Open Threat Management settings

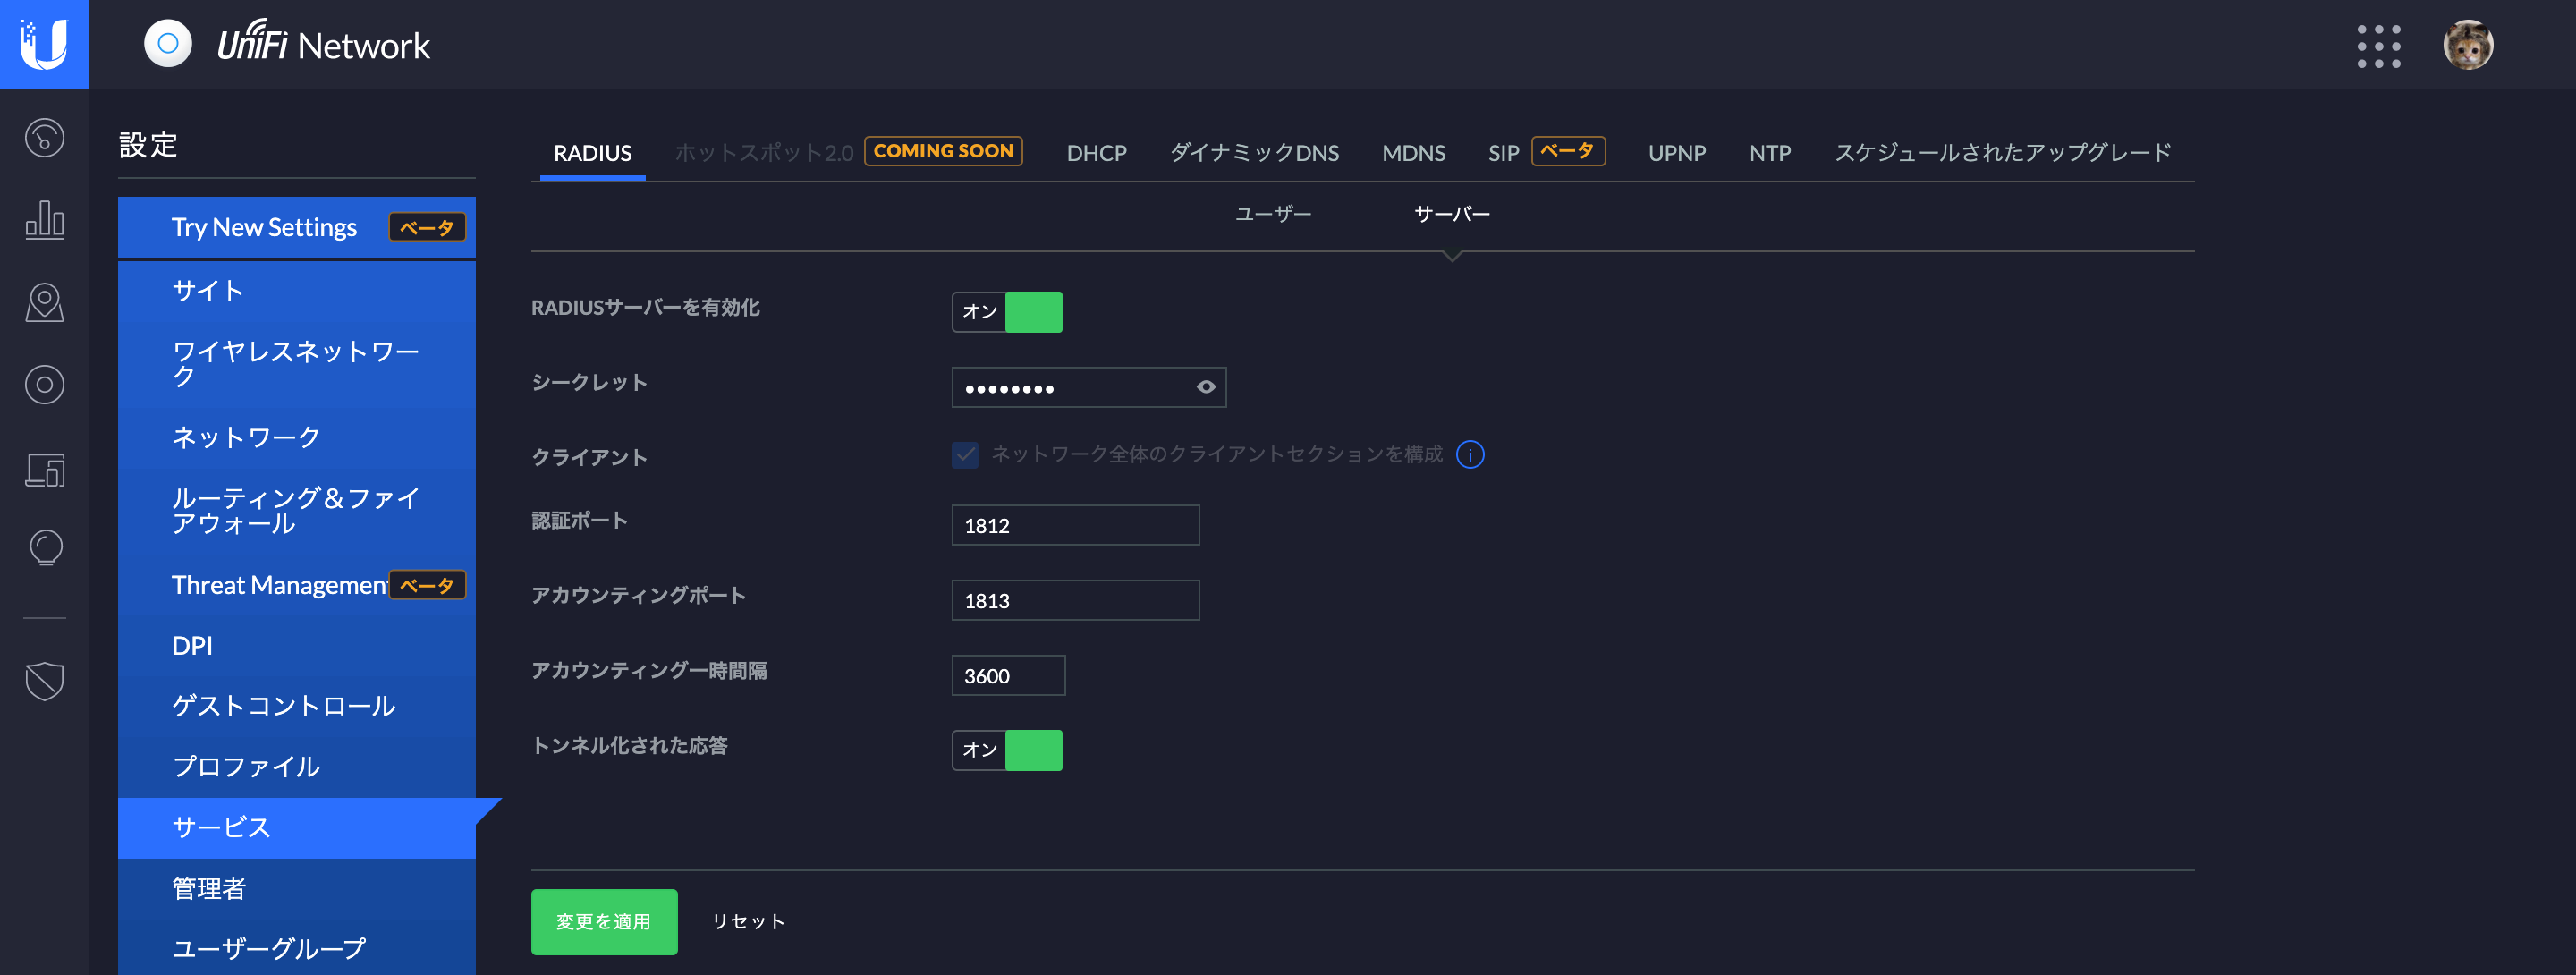pos(297,585)
